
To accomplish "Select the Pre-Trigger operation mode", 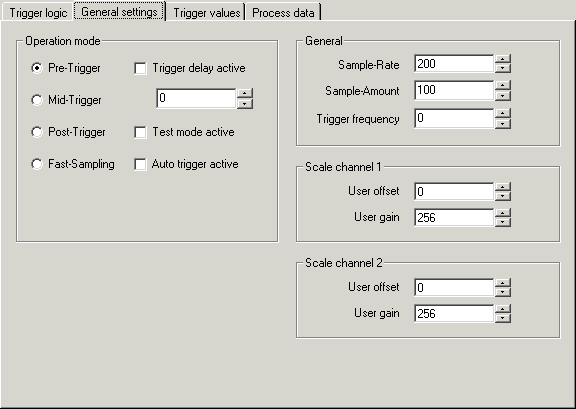I will (x=37, y=68).
